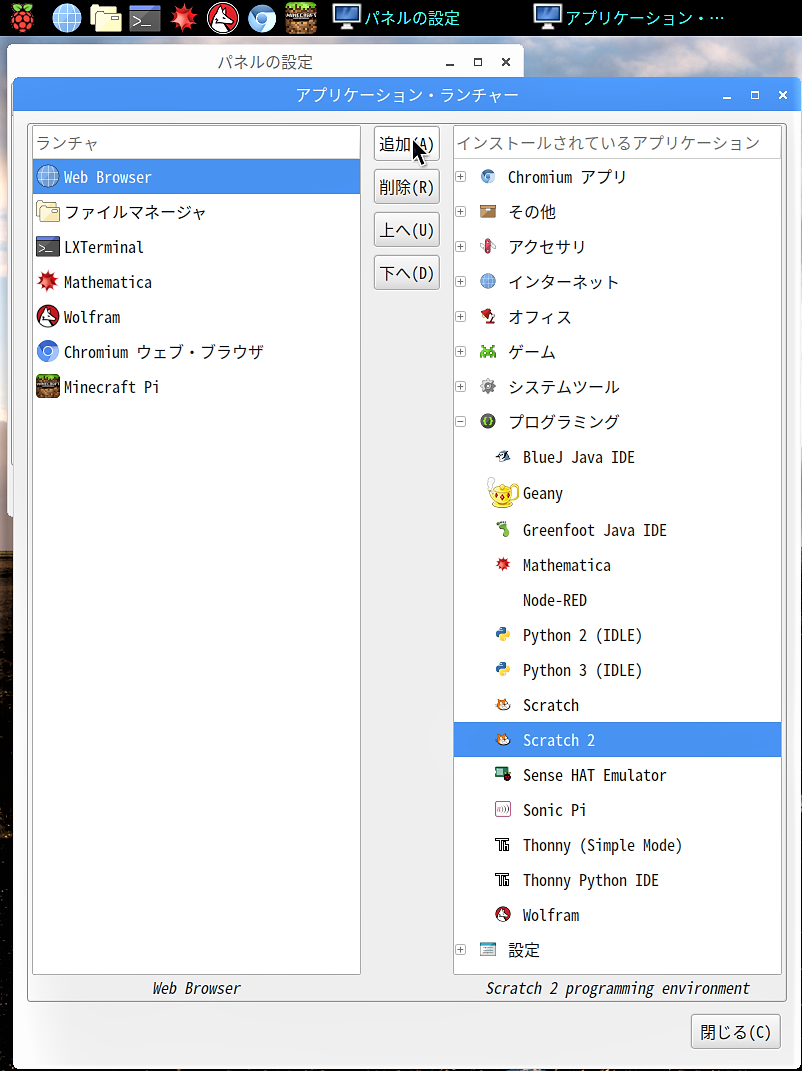
Task: Click the Sense HAT Emulator icon
Action: tap(503, 775)
